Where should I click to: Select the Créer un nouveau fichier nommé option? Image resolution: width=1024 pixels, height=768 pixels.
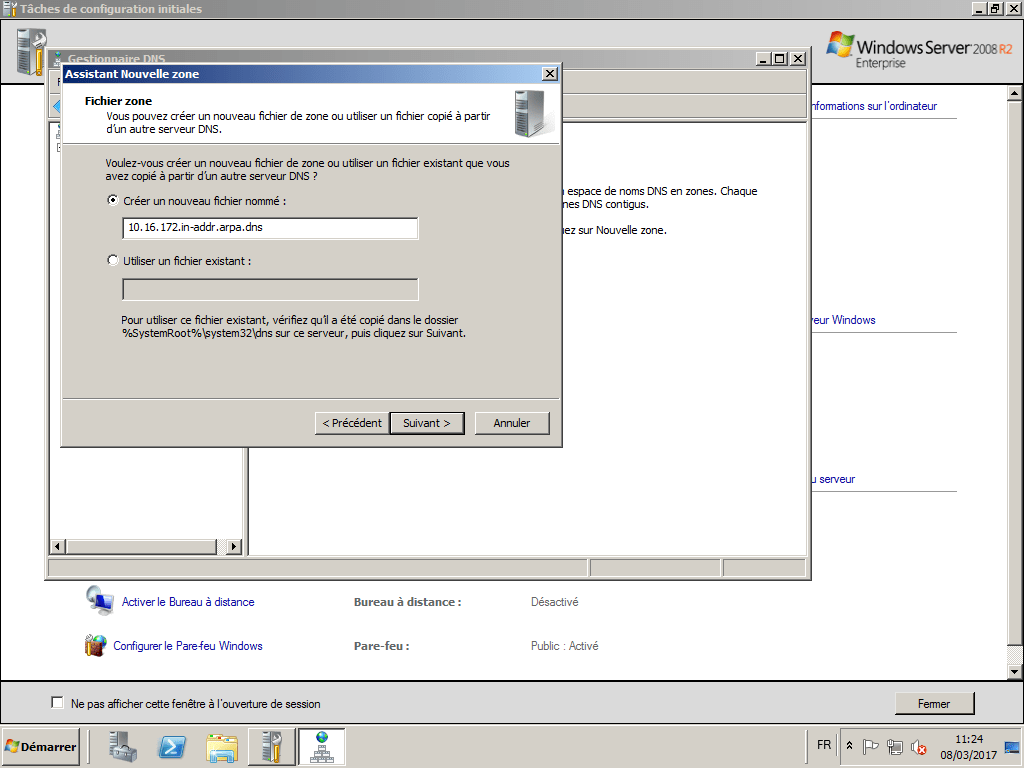point(112,200)
